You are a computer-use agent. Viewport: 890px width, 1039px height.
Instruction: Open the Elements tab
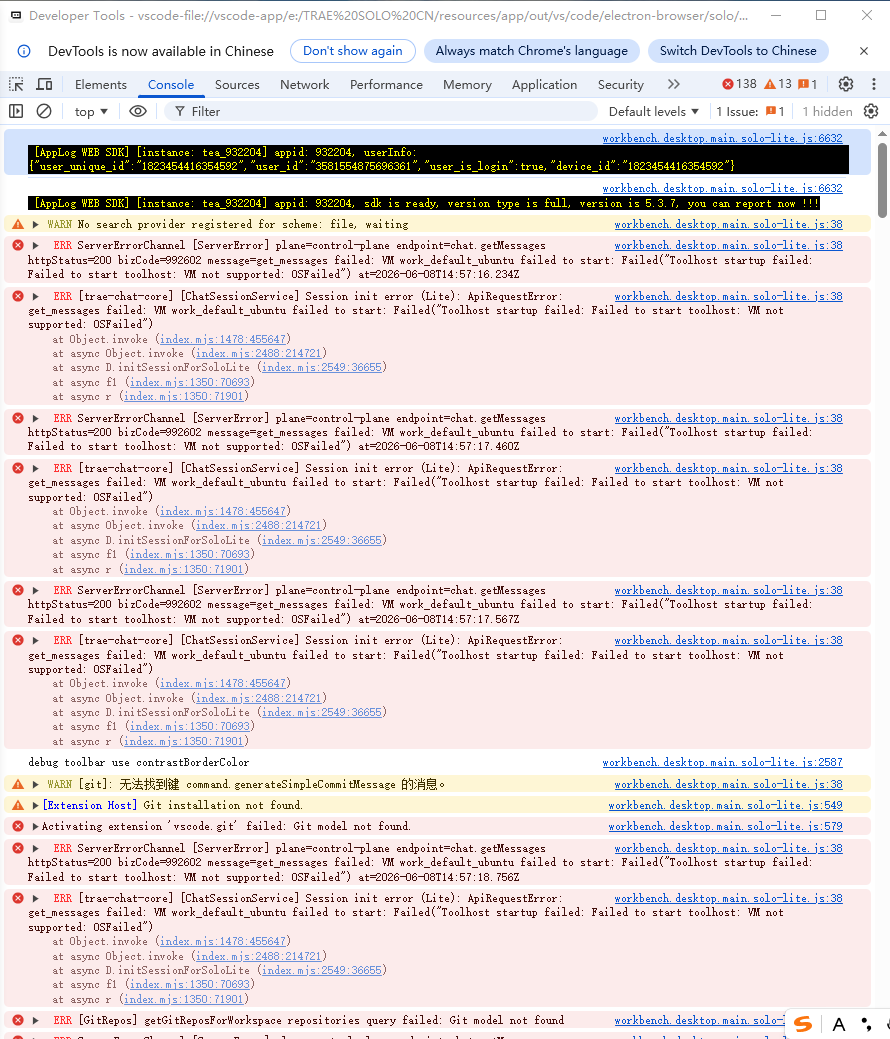pyautogui.click(x=101, y=84)
